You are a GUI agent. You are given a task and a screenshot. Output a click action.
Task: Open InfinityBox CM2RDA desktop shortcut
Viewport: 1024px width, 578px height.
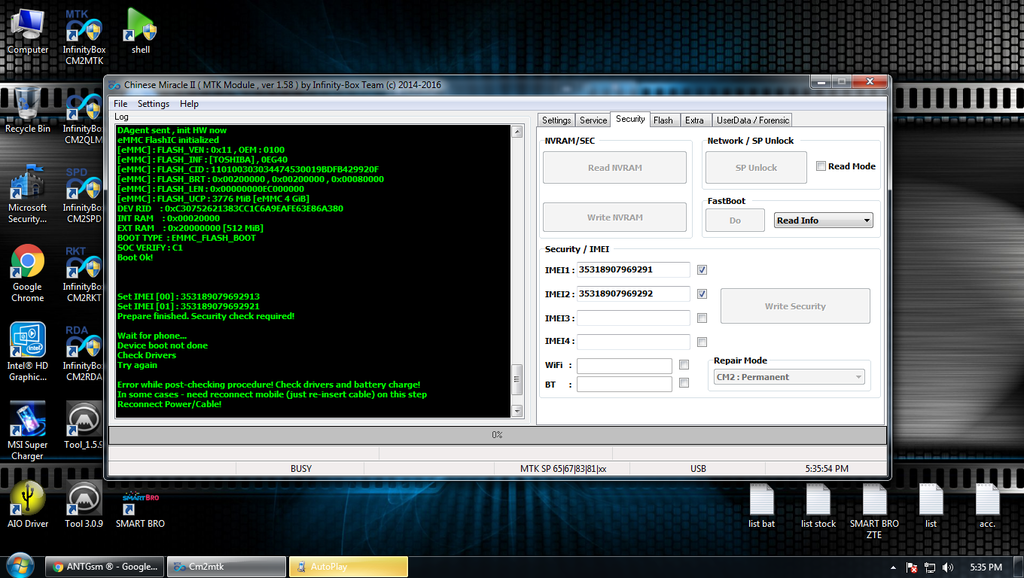pos(84,353)
